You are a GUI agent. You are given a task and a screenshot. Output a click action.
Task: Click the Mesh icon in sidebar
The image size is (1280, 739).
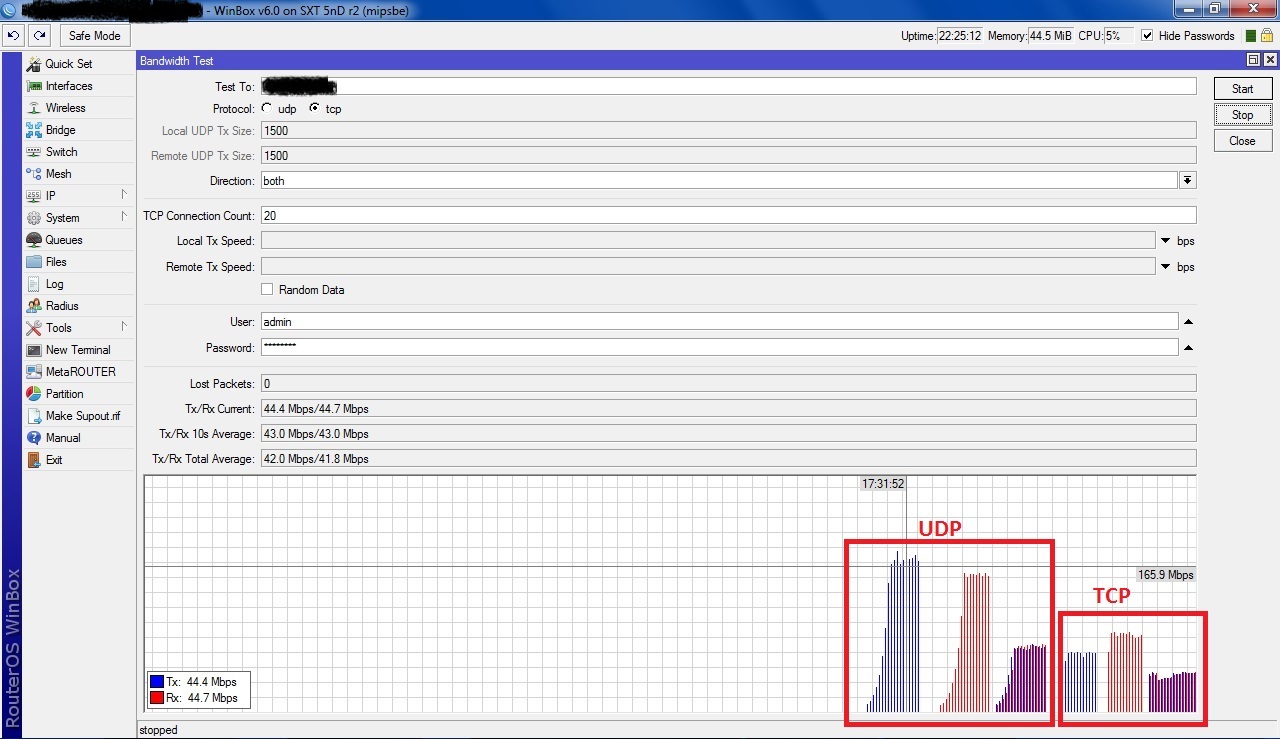(x=34, y=174)
